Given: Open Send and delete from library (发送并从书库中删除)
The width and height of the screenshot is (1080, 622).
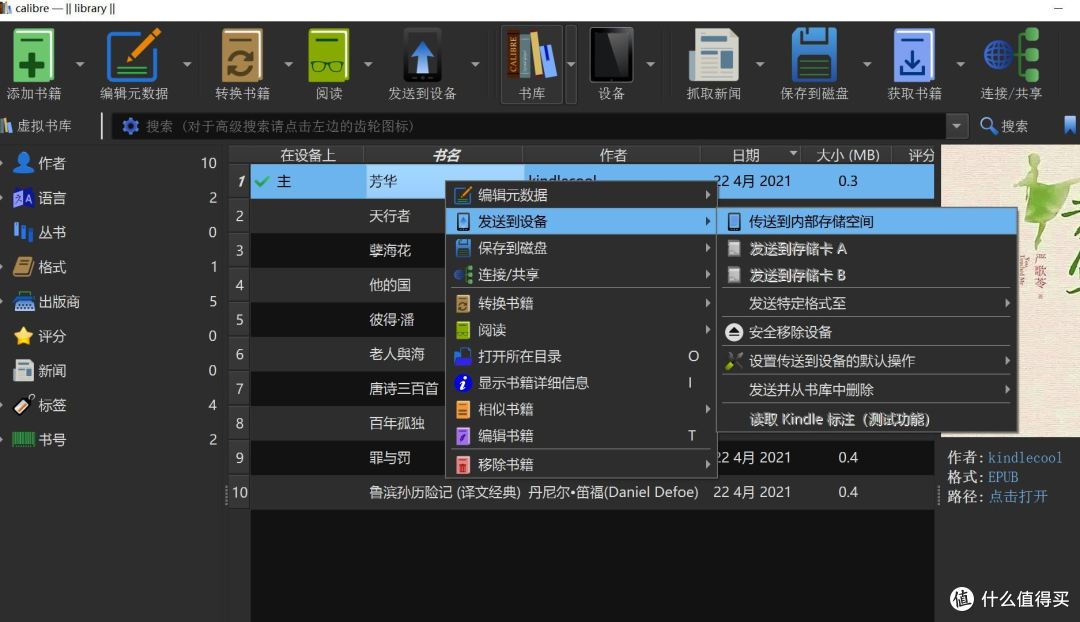Looking at the screenshot, I should pyautogui.click(x=868, y=390).
